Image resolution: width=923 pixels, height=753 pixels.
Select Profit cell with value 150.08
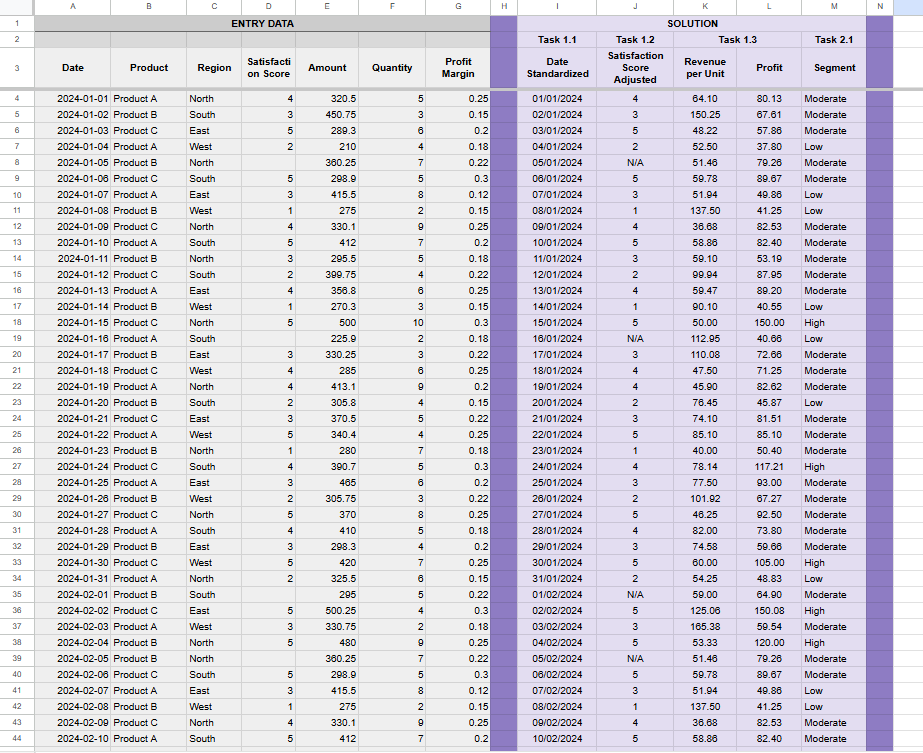coord(769,611)
